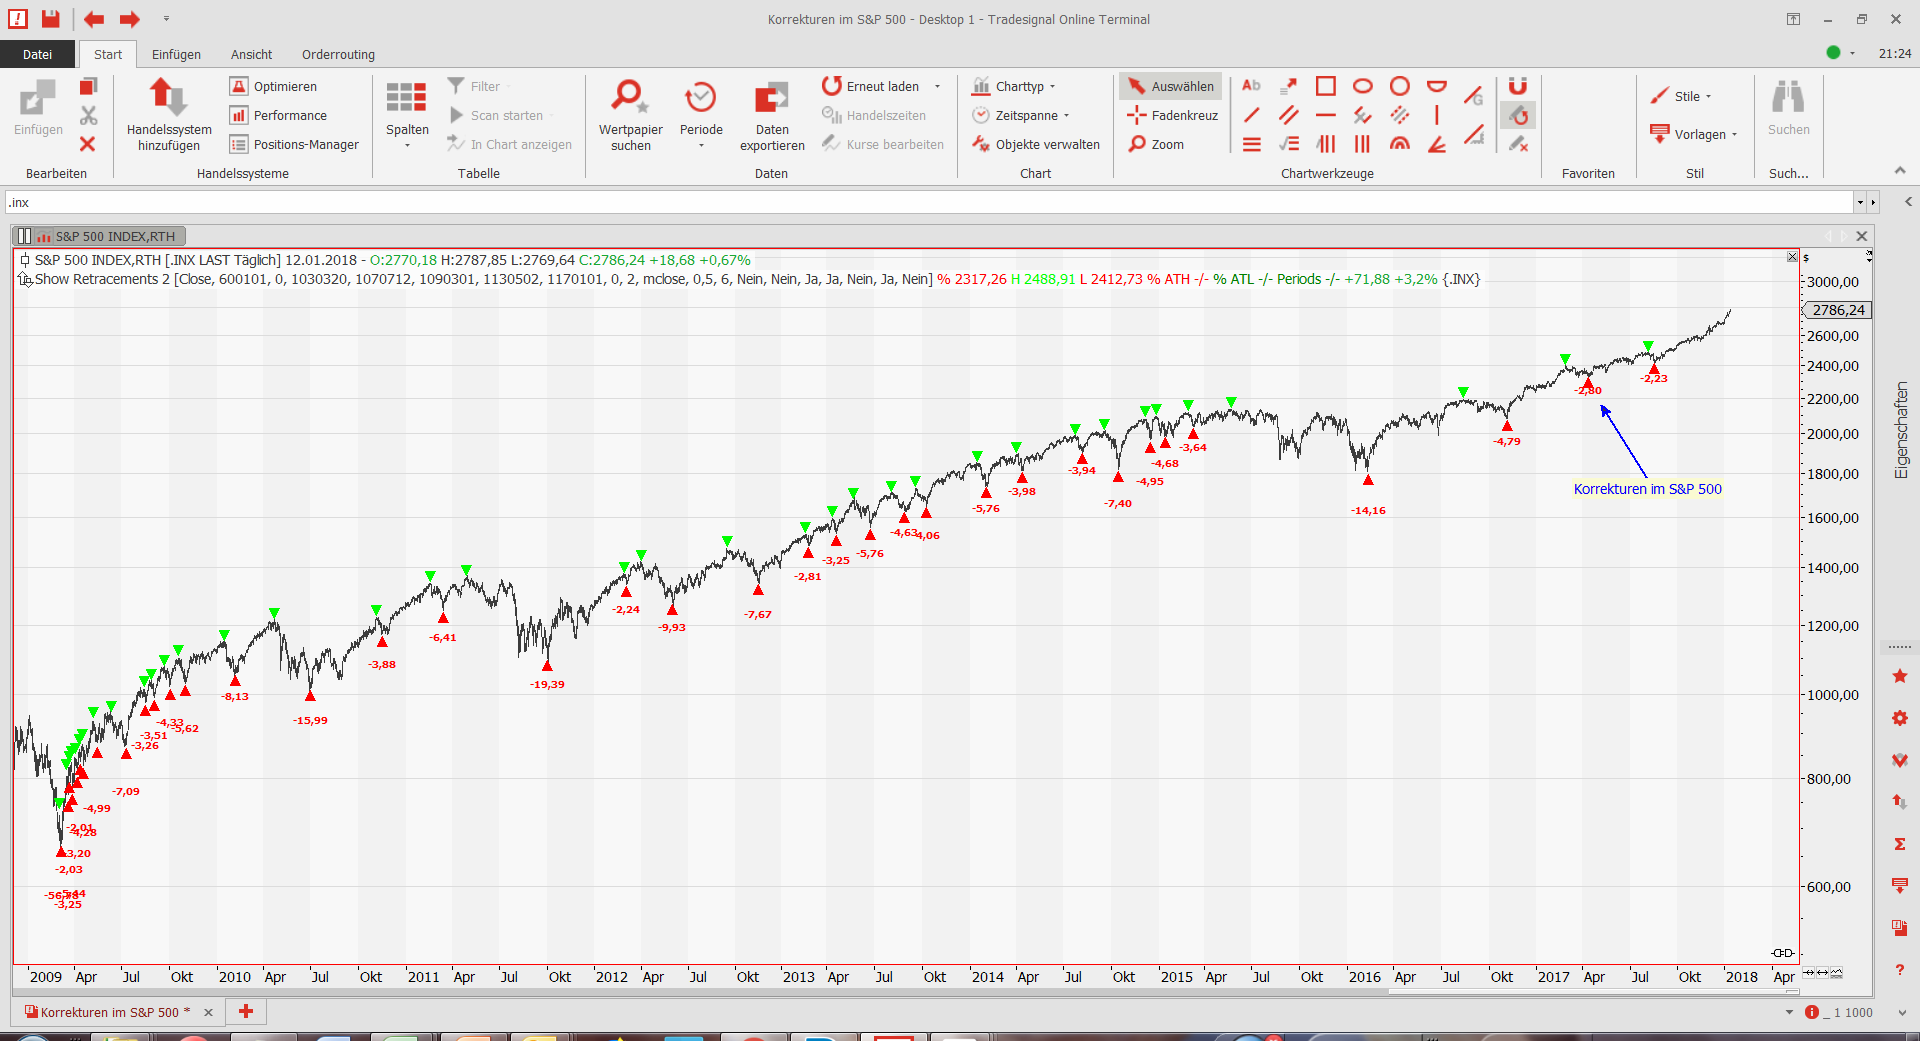This screenshot has width=1920, height=1041.
Task: Select the rectangle drawing tool
Action: coord(1325,86)
